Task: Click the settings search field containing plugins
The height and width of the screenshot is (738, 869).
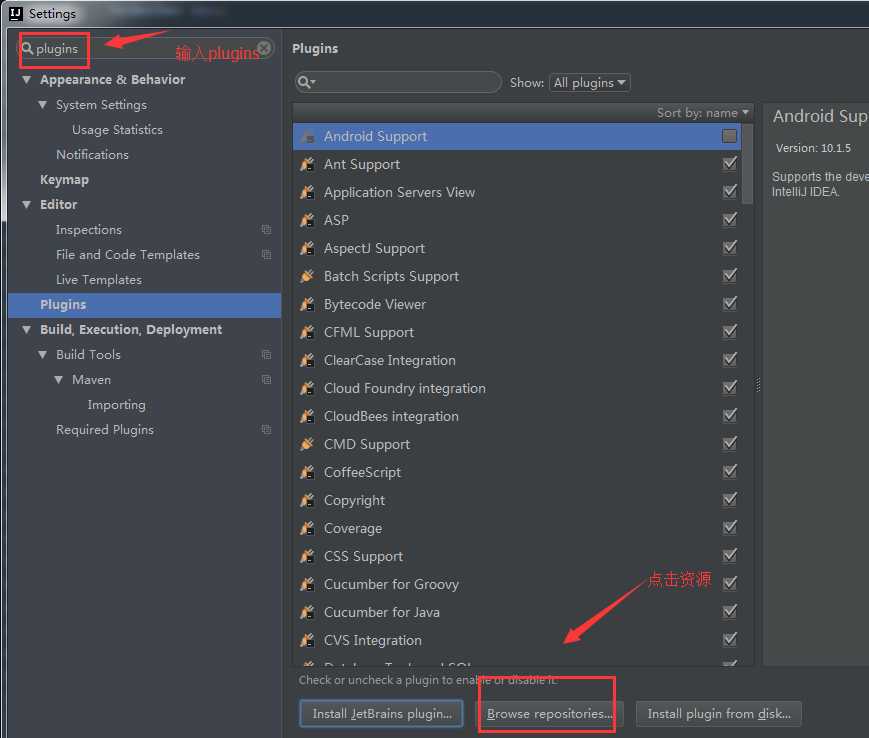Action: coord(146,48)
